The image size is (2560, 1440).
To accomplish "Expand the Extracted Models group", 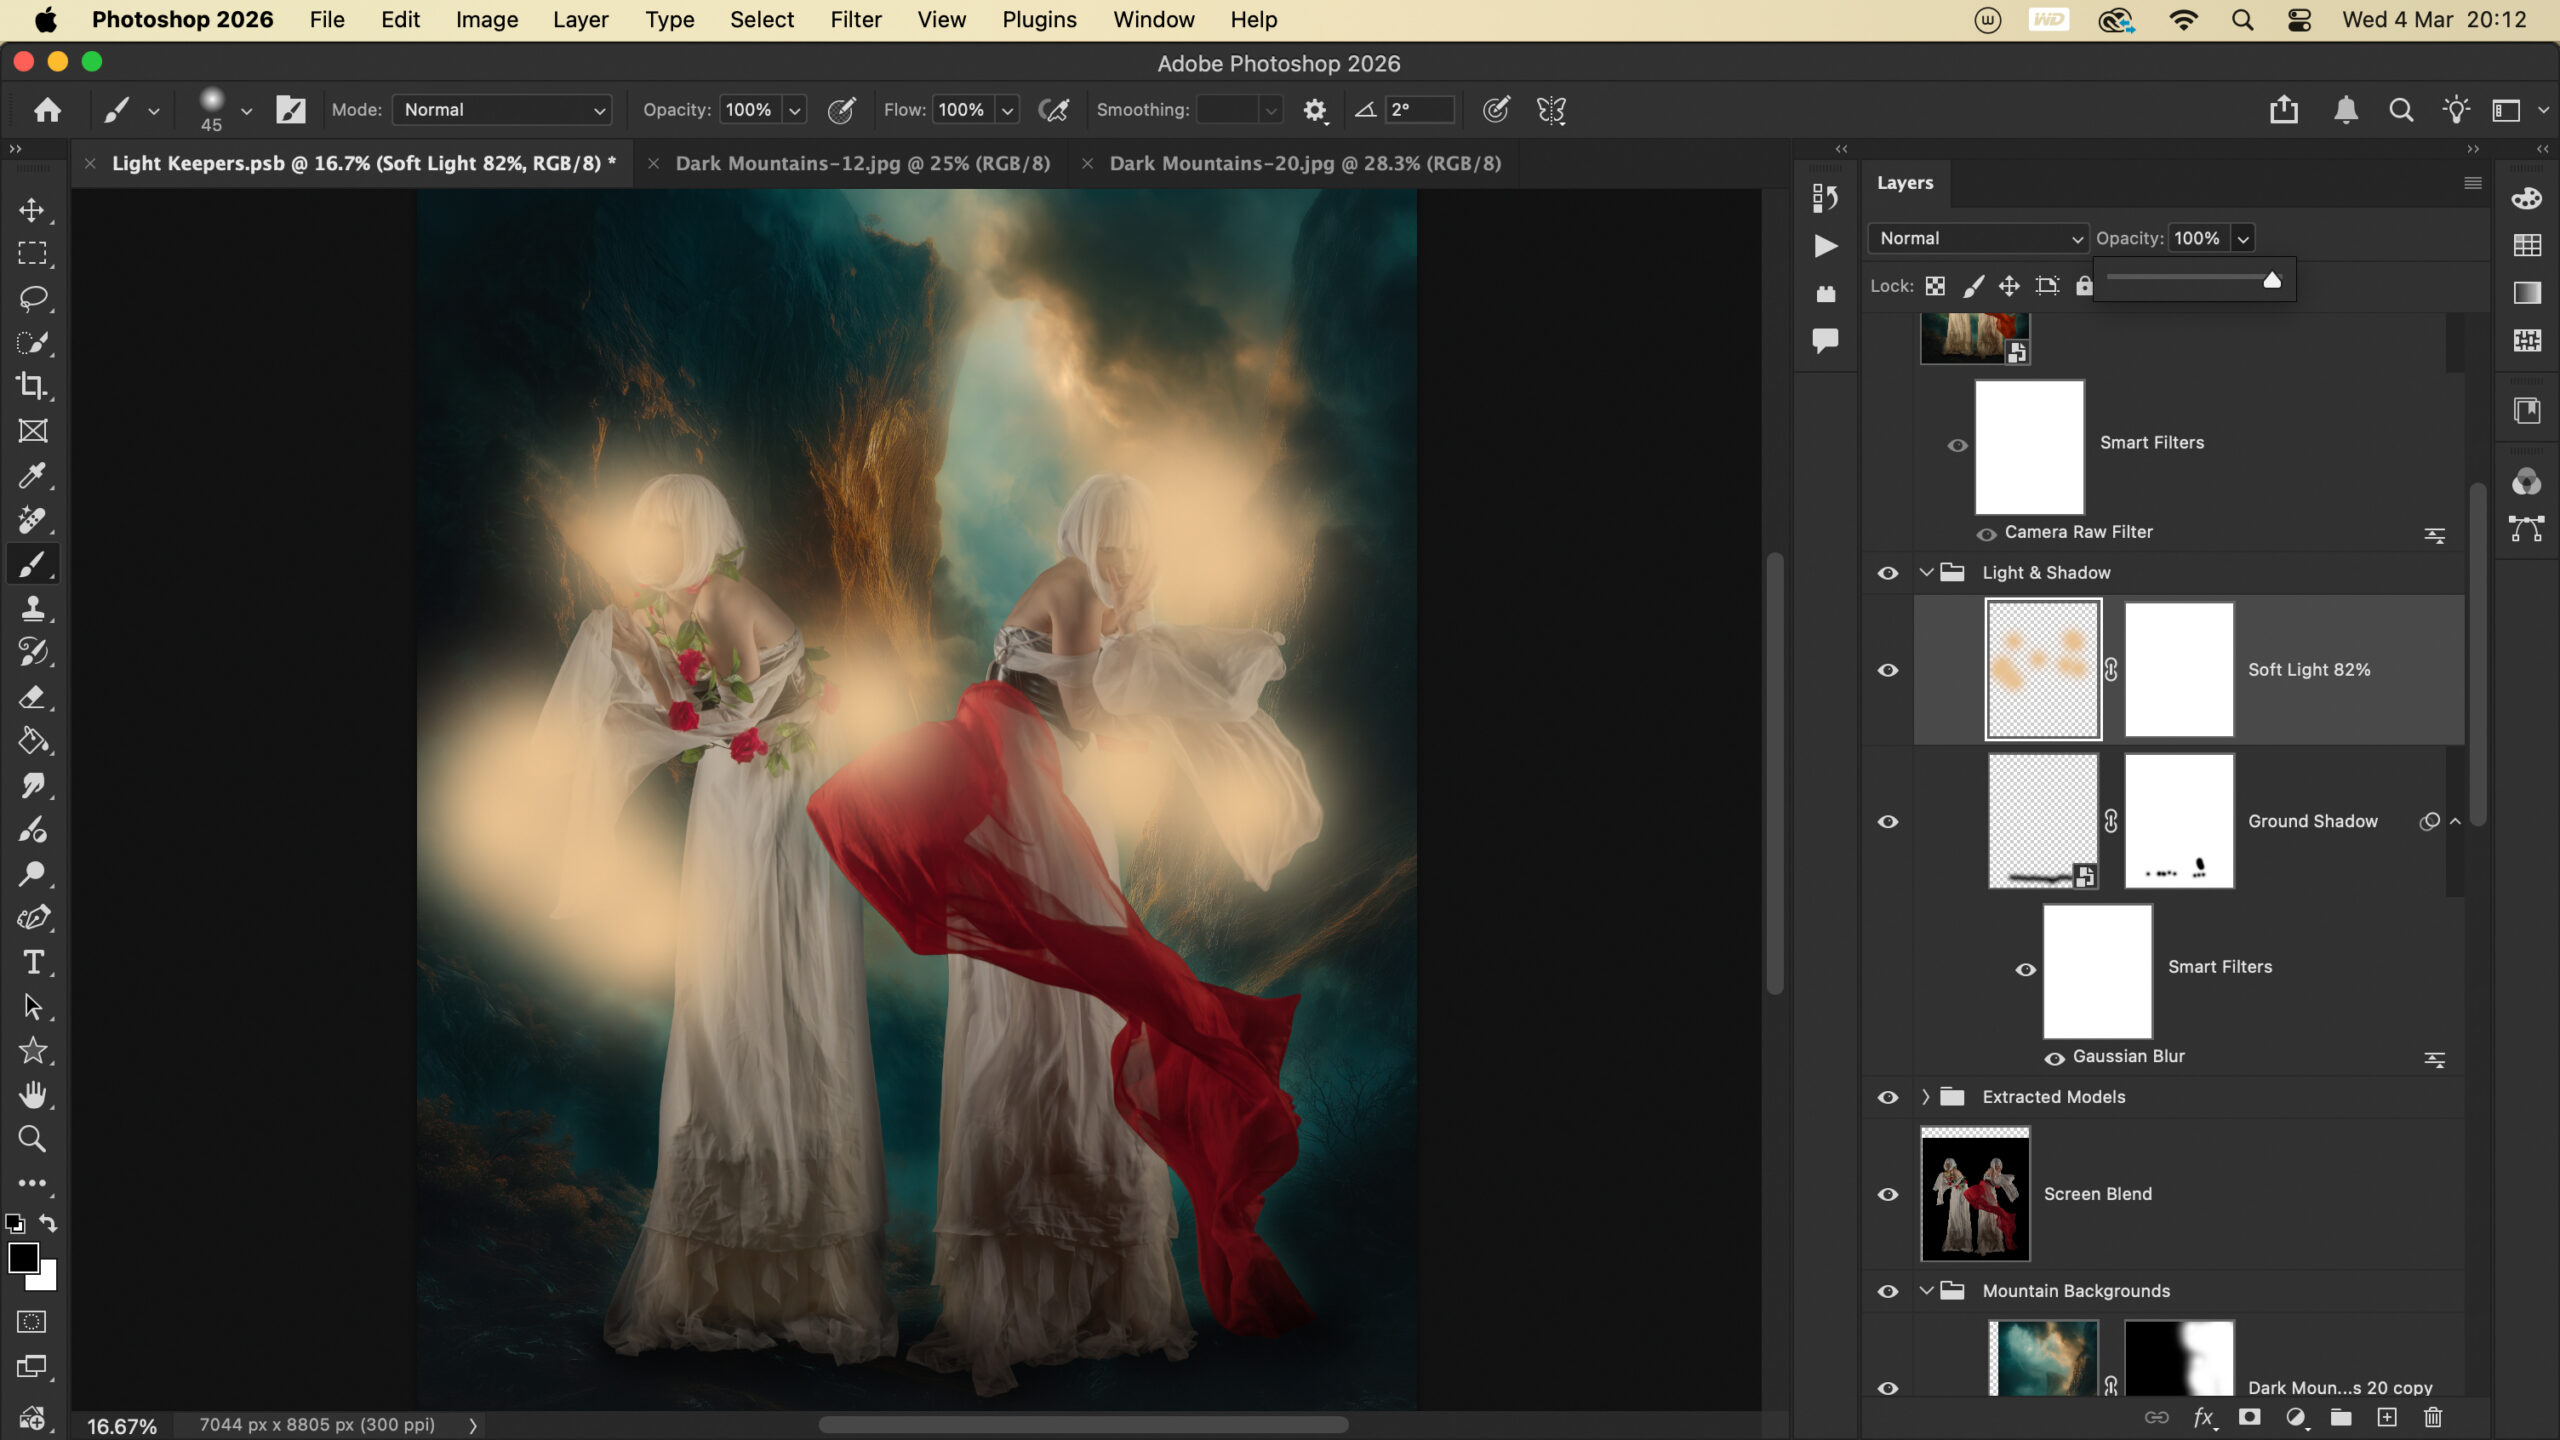I will click(x=1925, y=1097).
